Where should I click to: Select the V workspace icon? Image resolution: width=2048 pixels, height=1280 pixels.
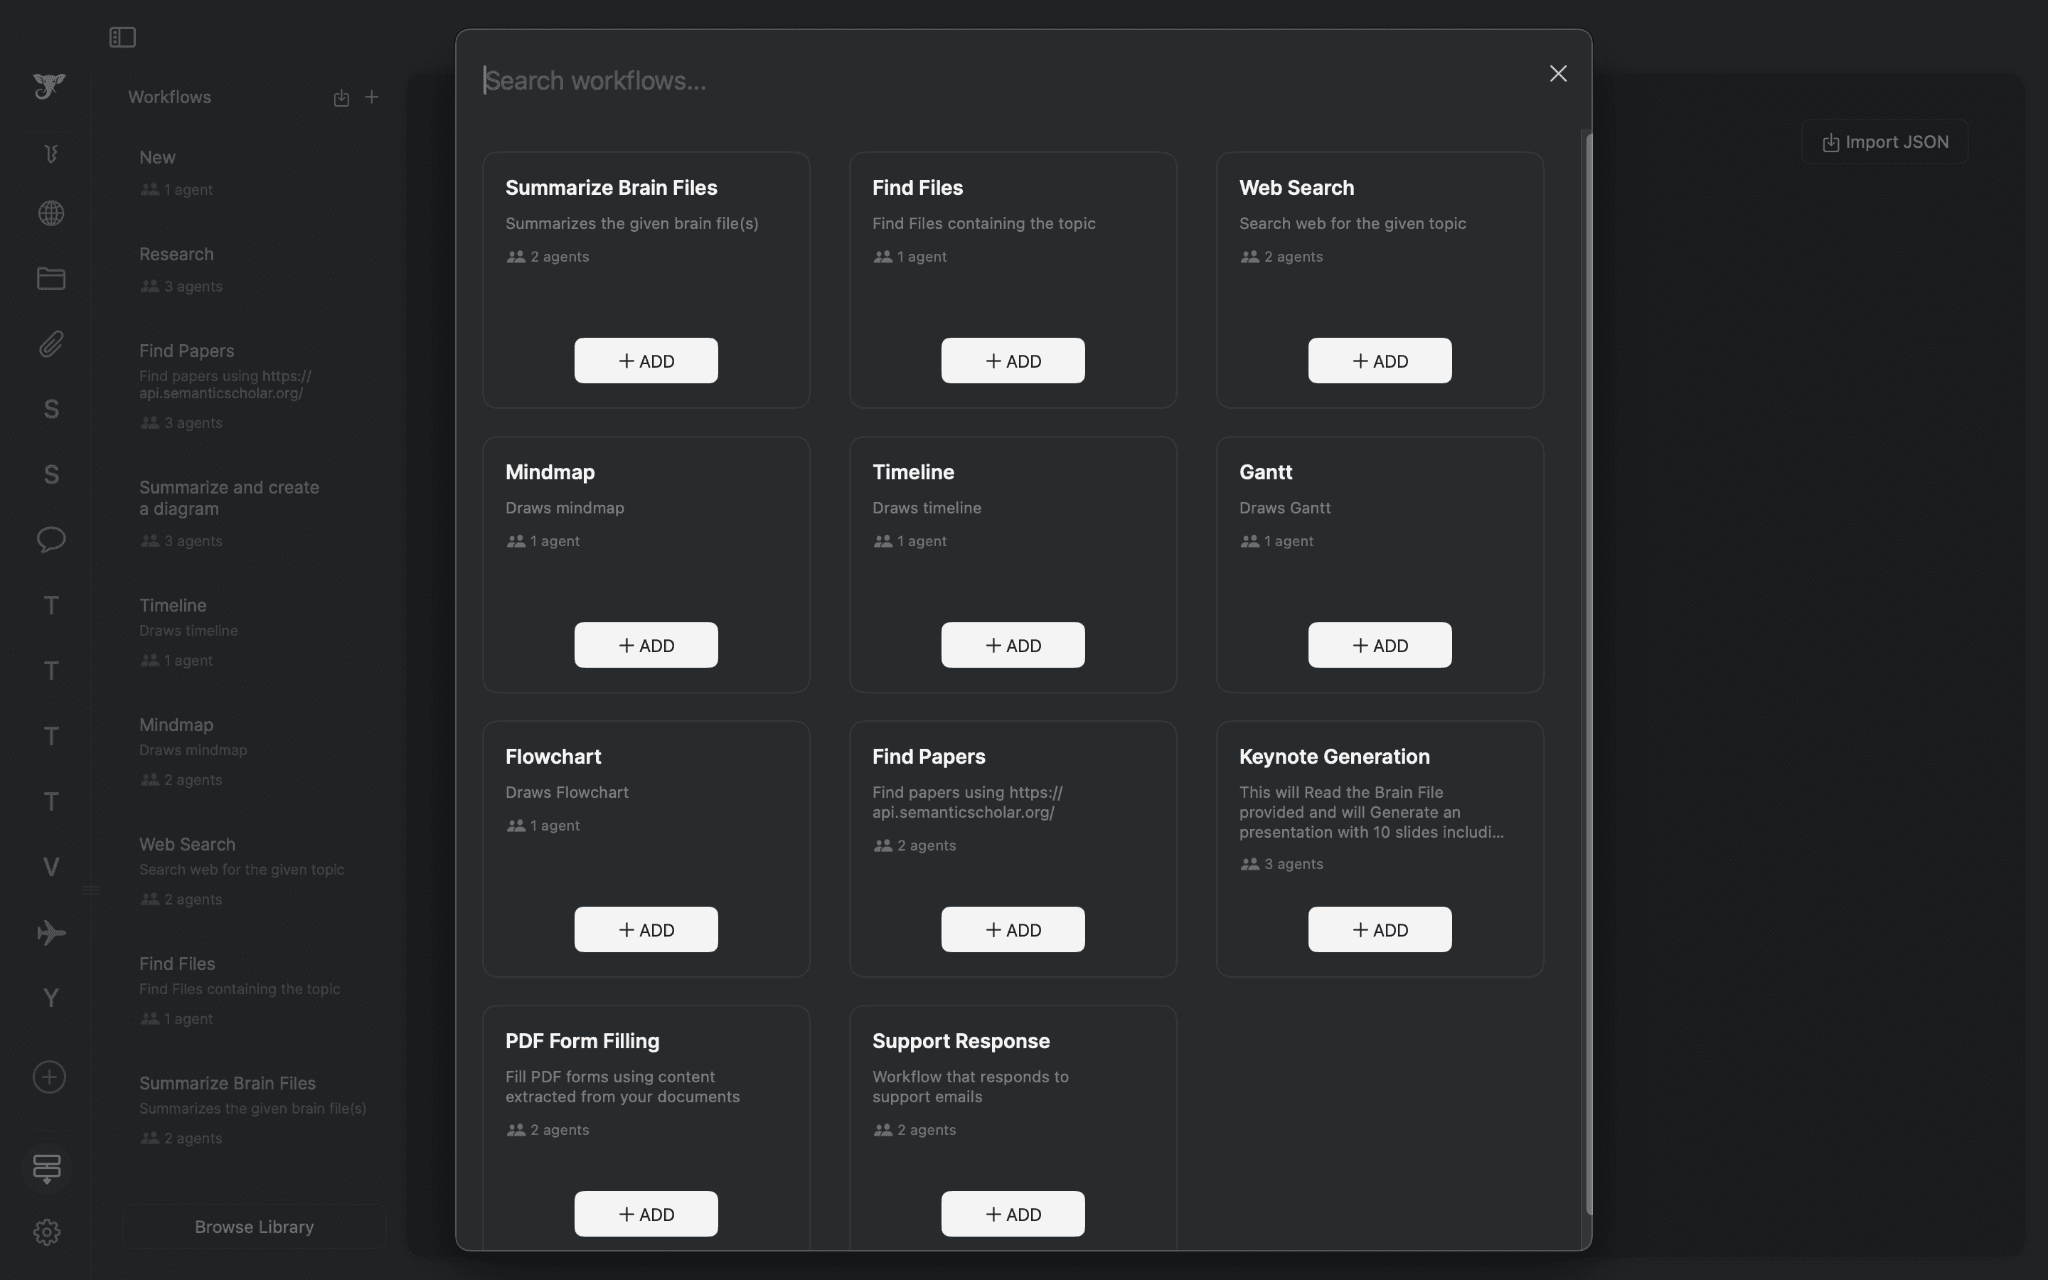51,867
